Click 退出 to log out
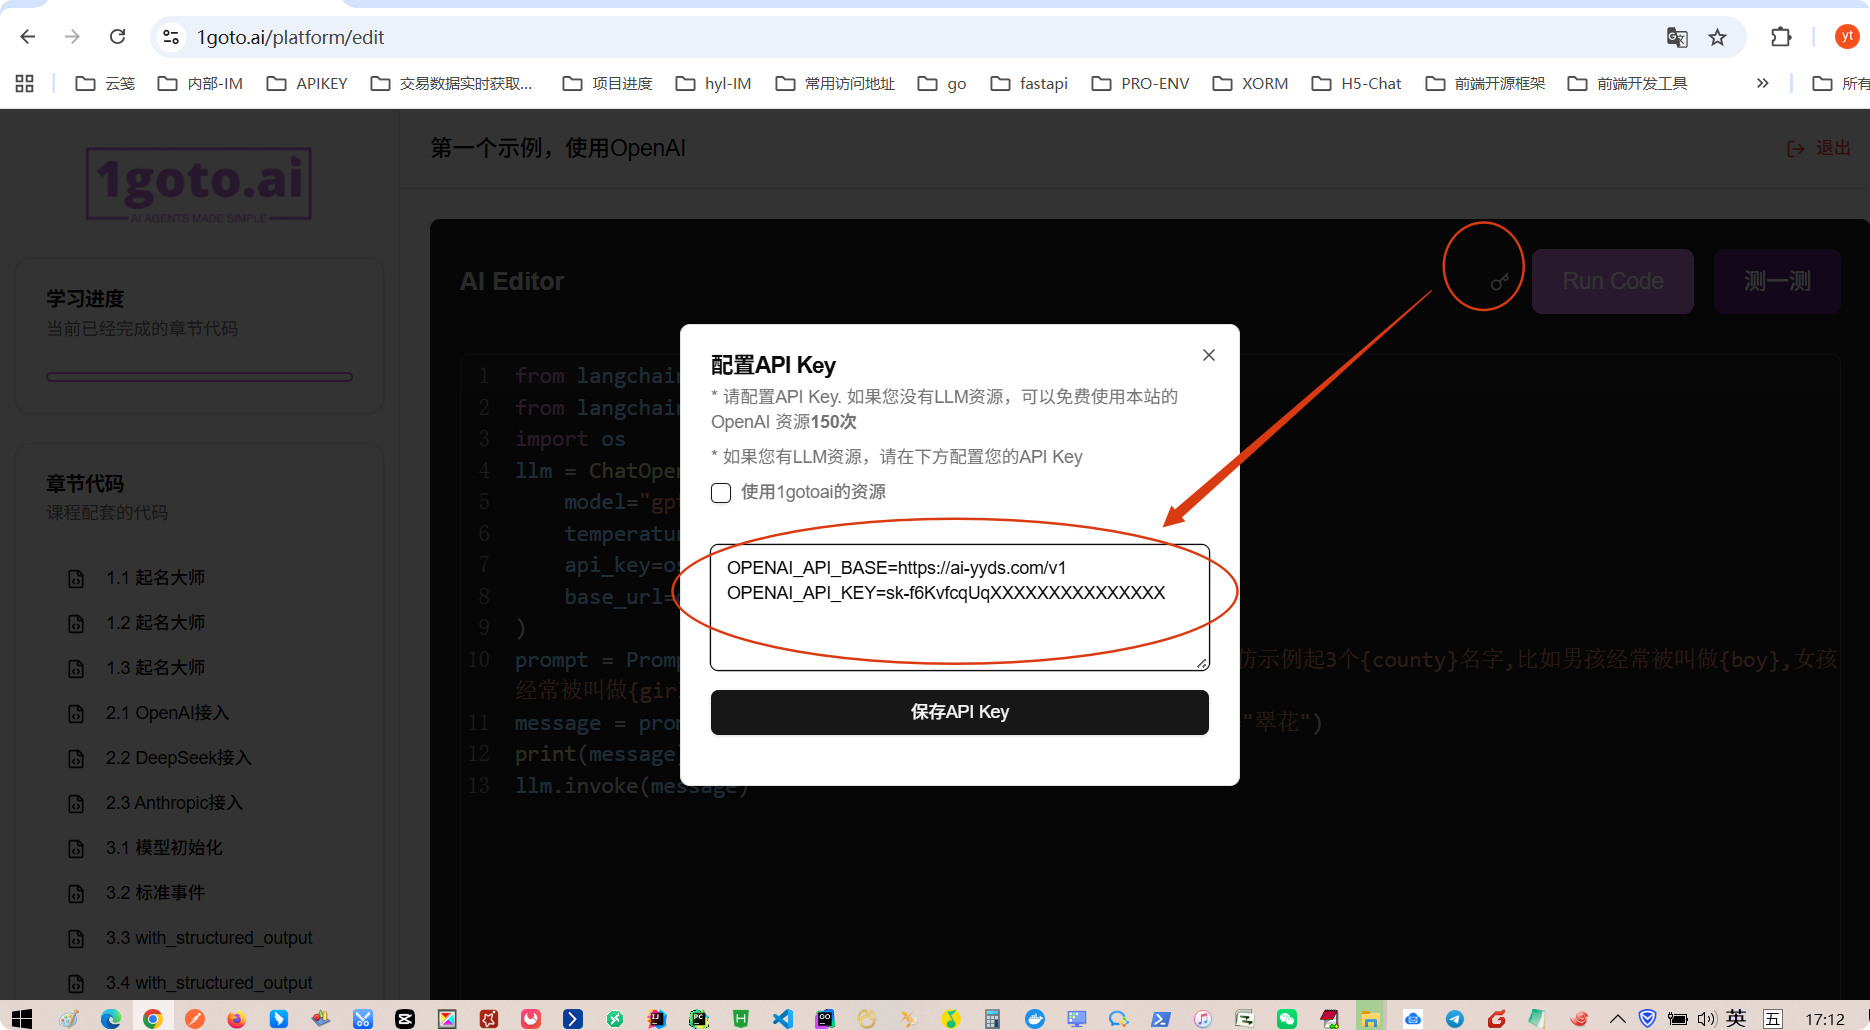 point(1819,148)
